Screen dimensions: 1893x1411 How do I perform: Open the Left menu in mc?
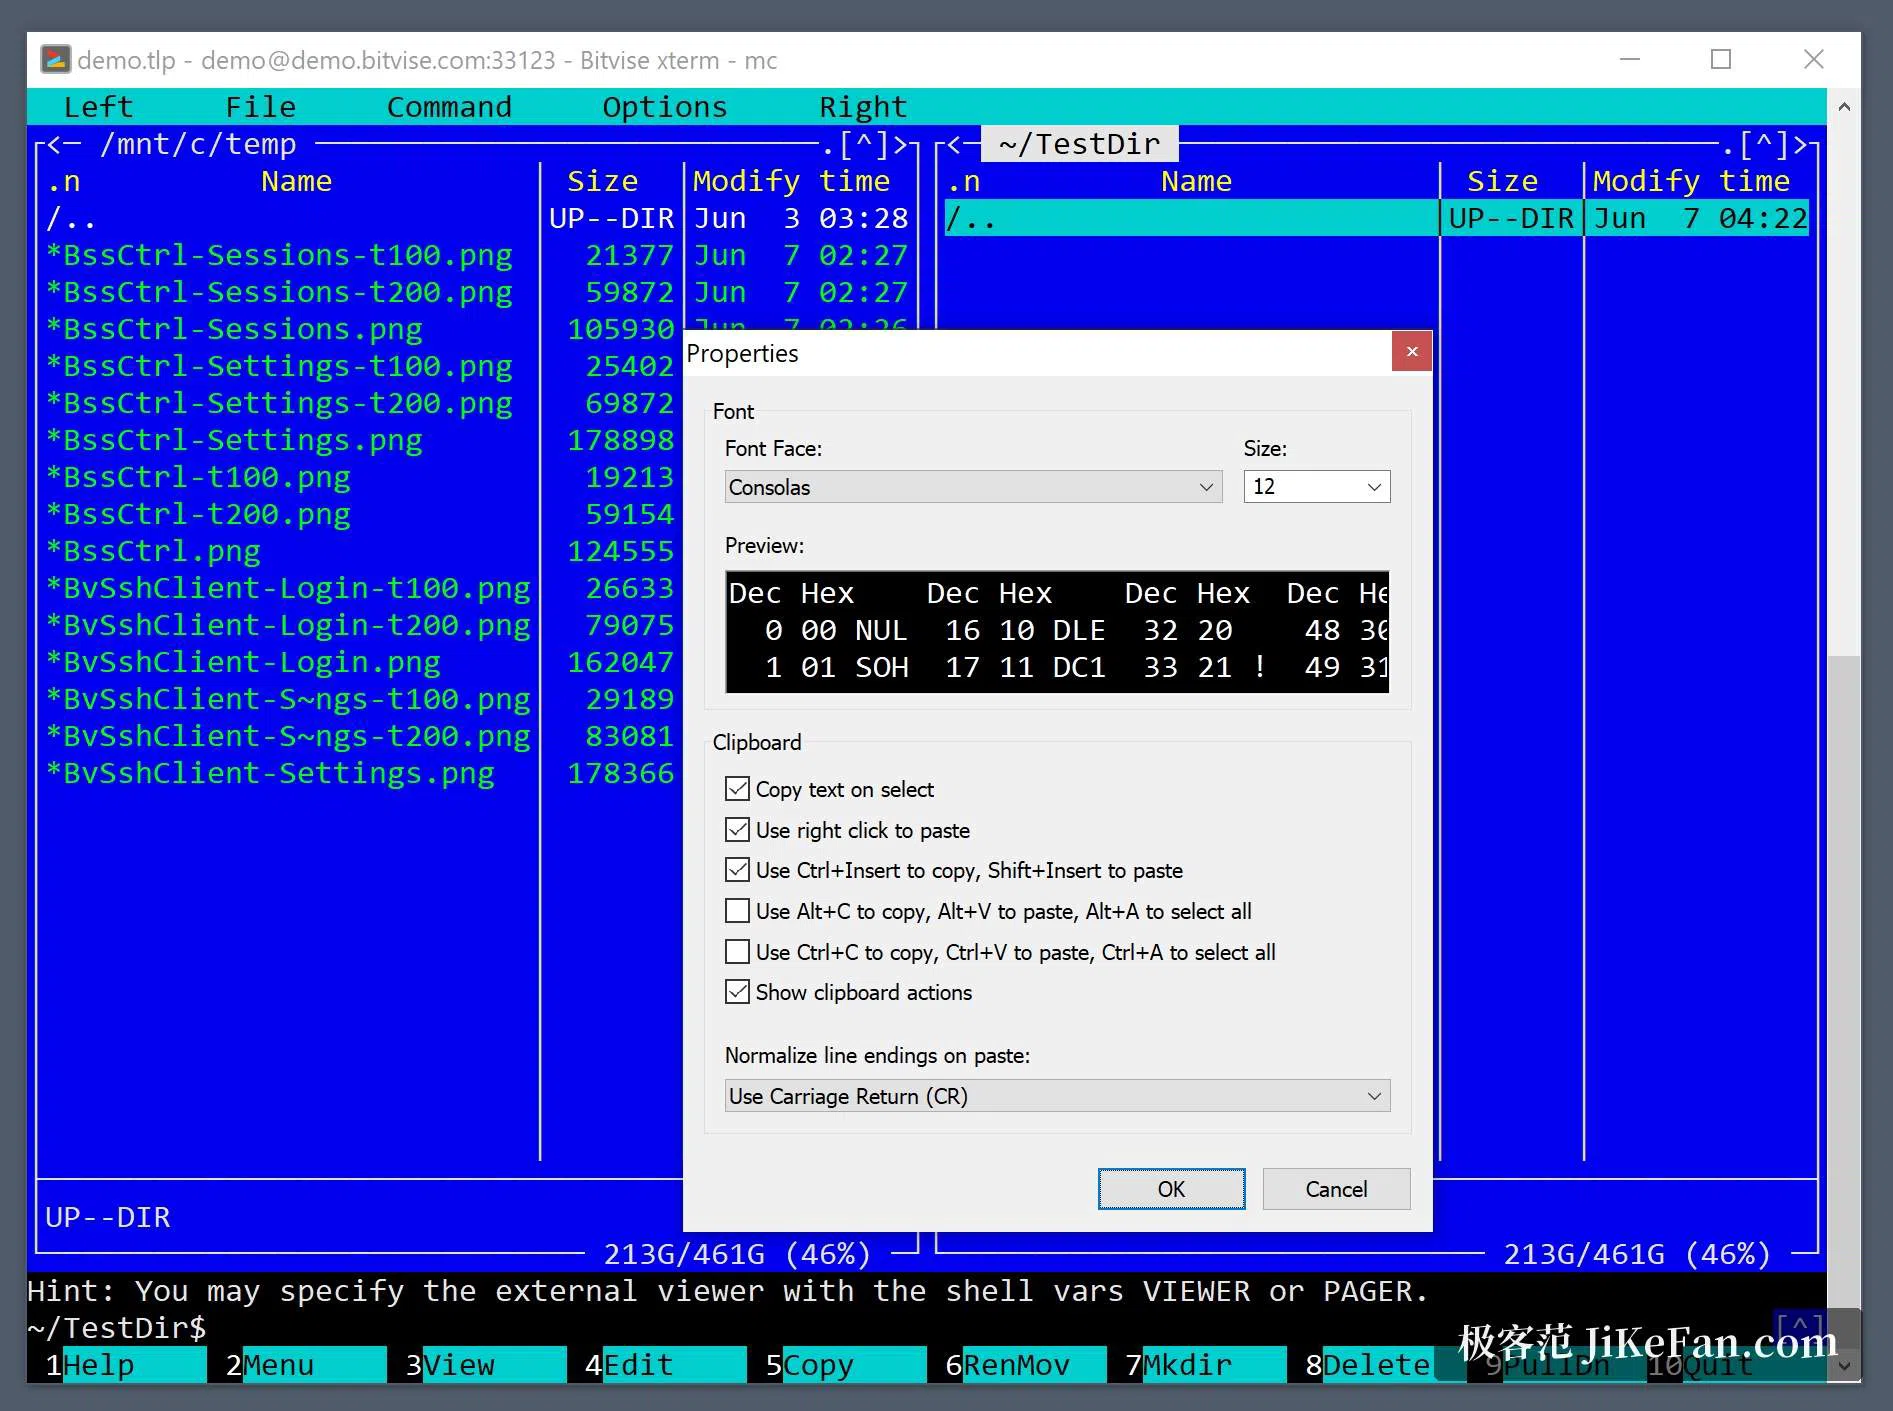coord(98,107)
